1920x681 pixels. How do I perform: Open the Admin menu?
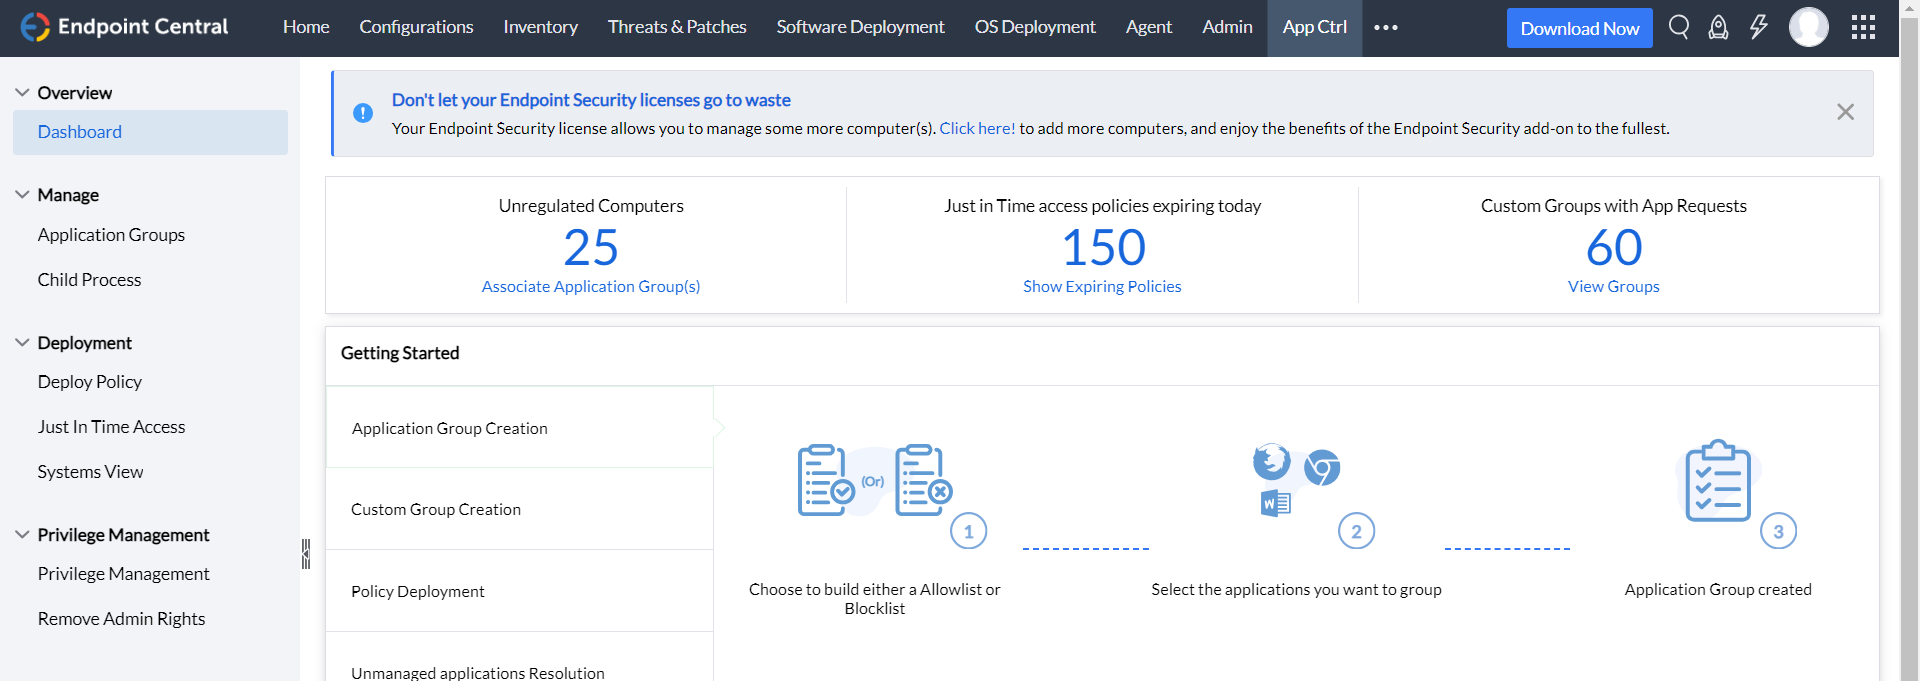[x=1227, y=27]
